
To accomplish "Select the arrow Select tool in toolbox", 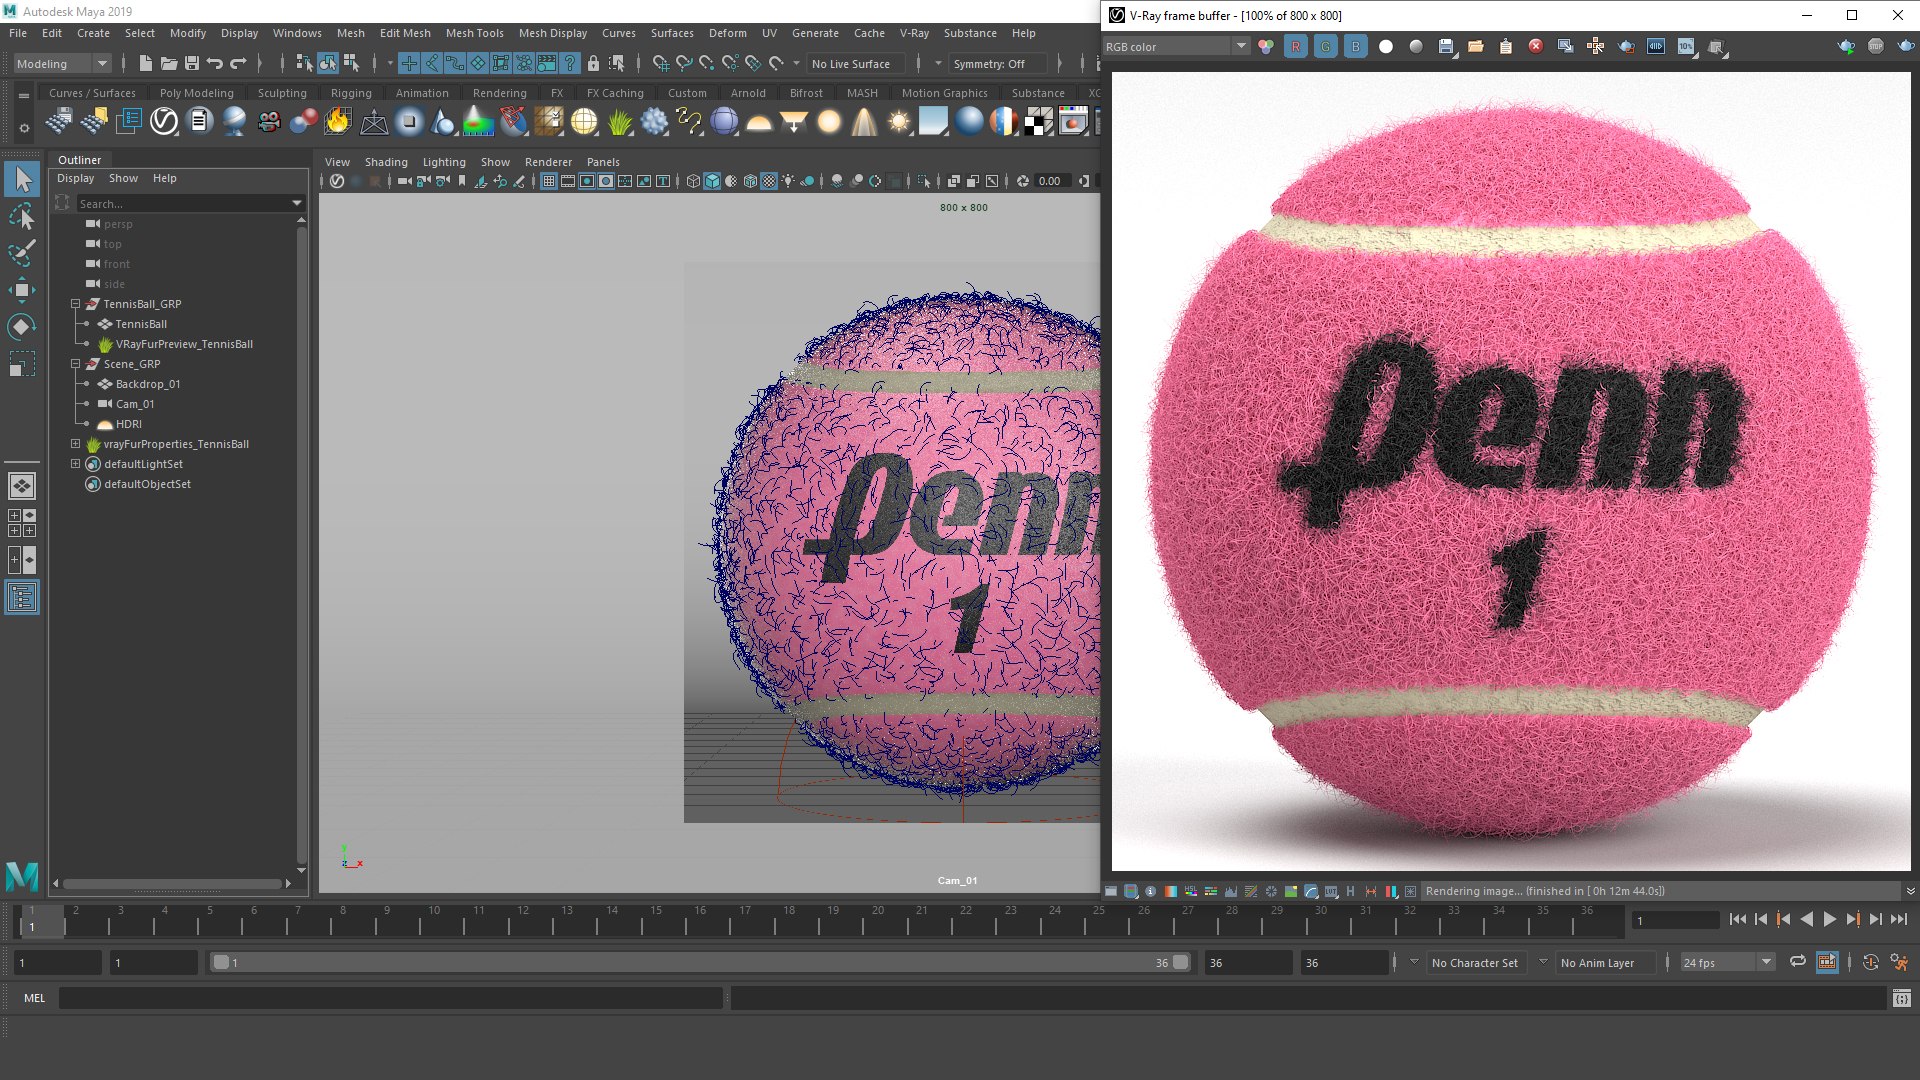I will click(22, 180).
